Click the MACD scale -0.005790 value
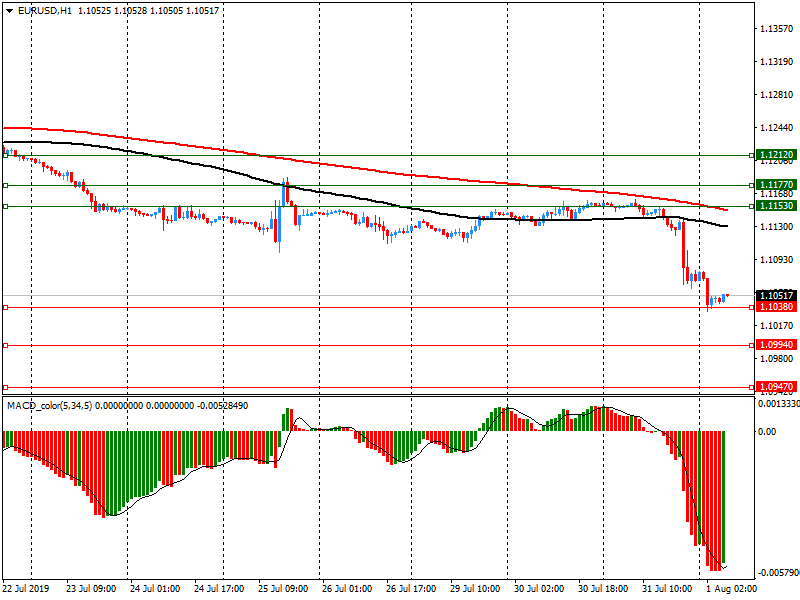 [779, 572]
